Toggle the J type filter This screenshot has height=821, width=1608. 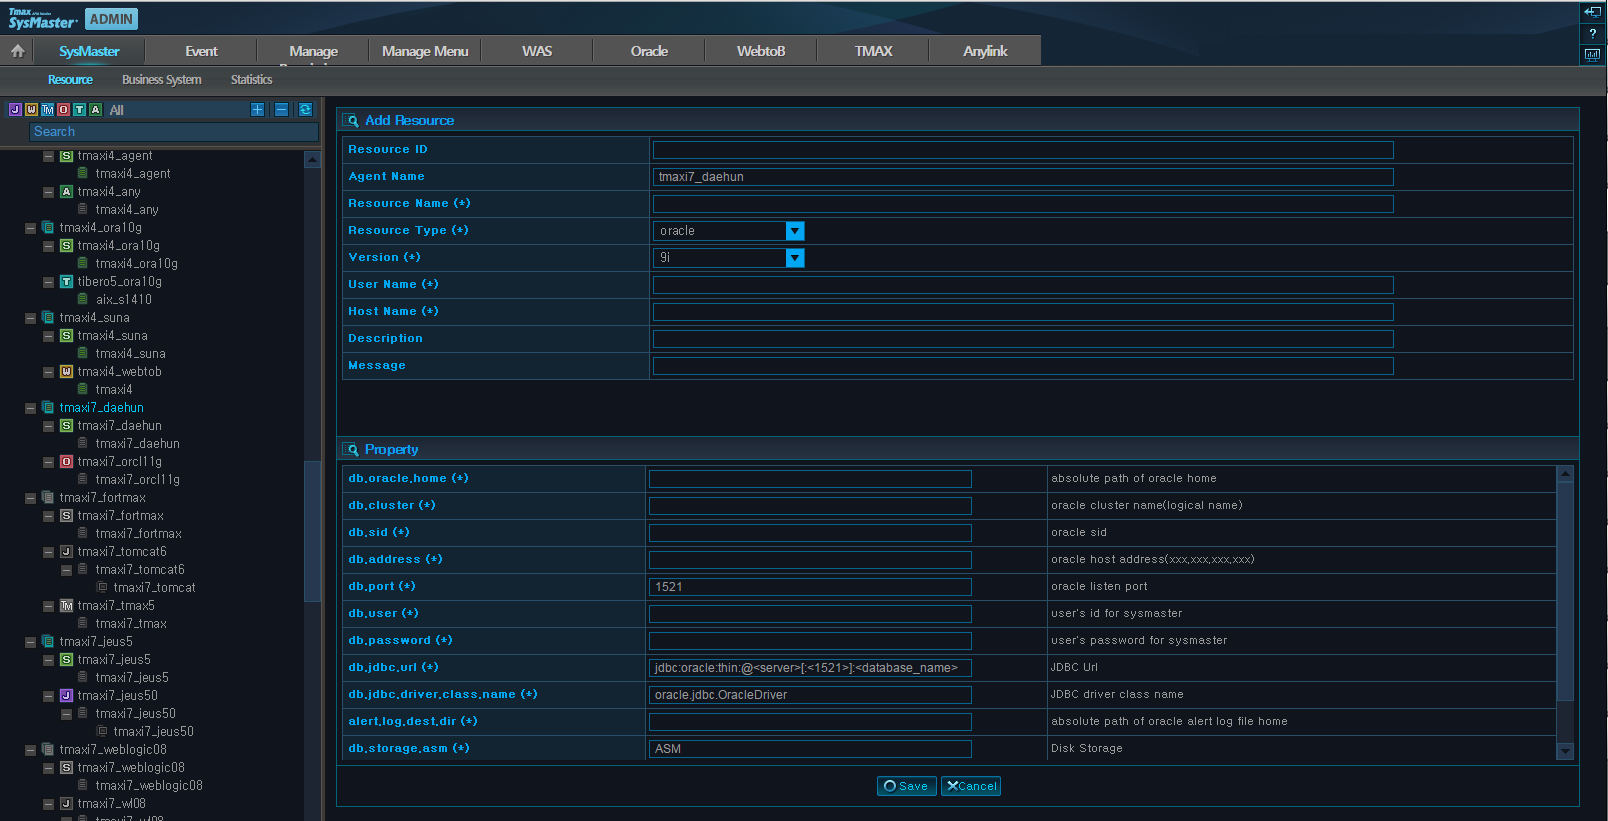pyautogui.click(x=15, y=110)
